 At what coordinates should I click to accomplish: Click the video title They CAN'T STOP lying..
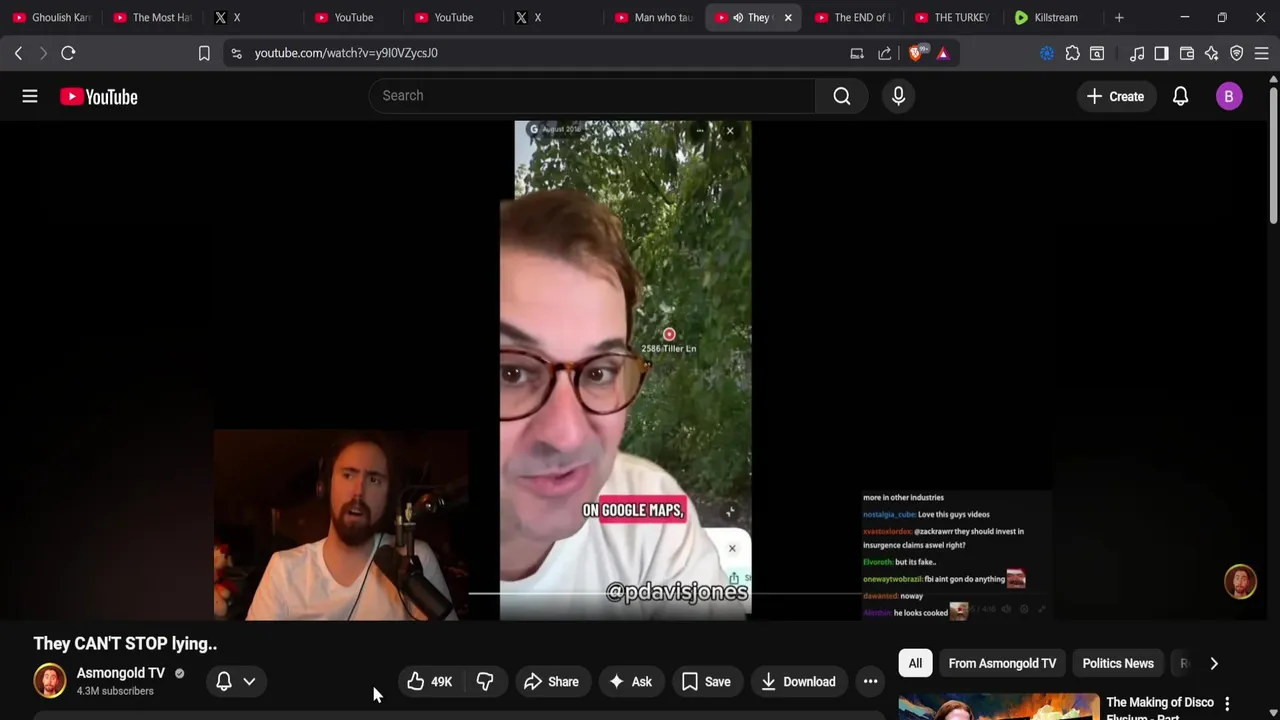tap(125, 644)
